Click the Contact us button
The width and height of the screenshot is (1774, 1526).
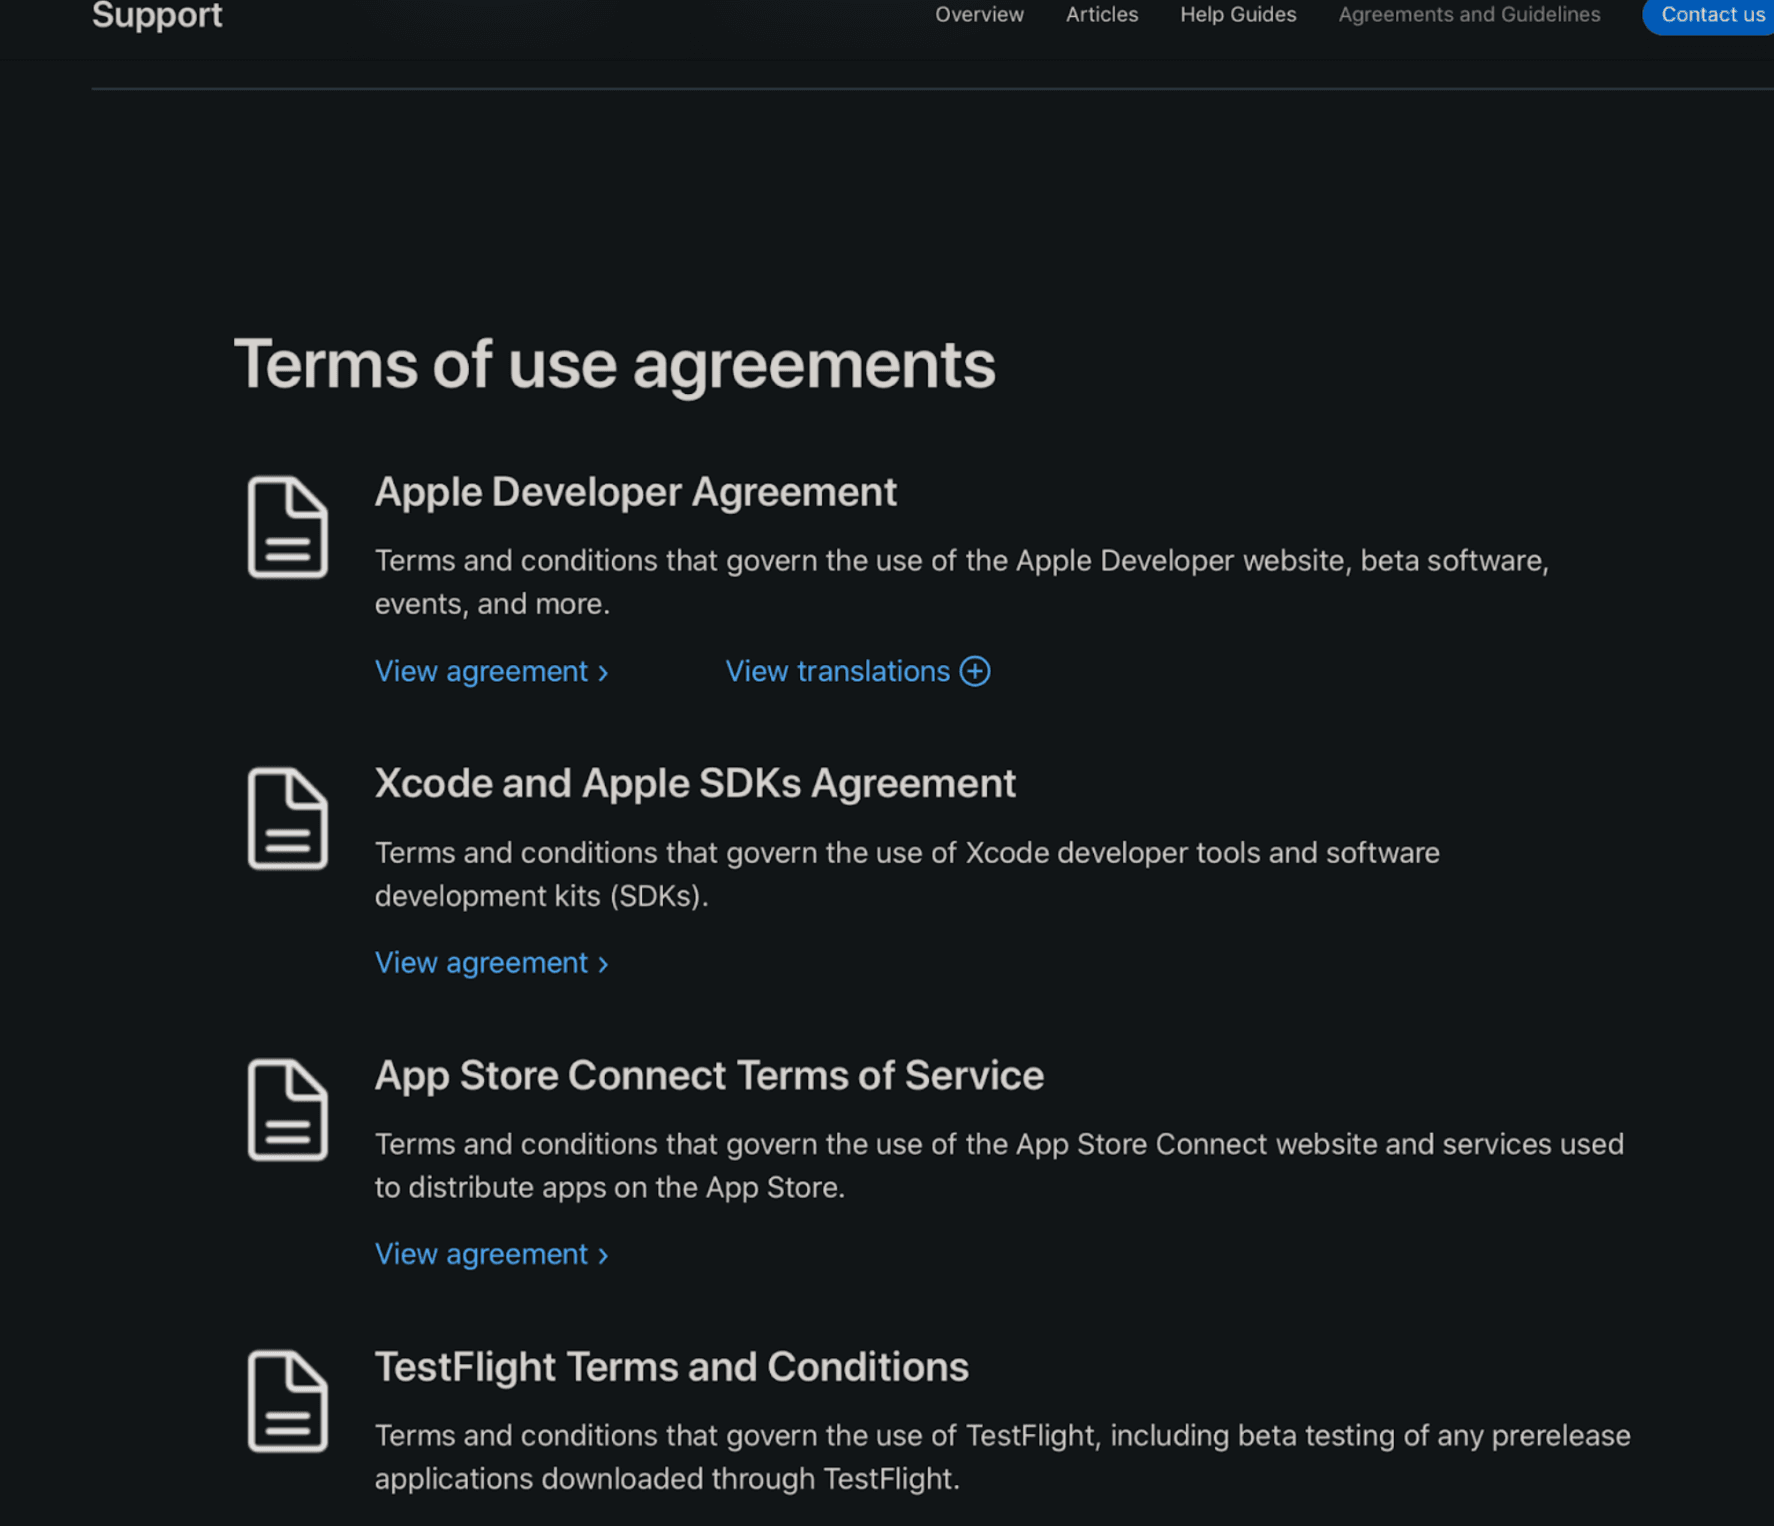coord(1709,15)
